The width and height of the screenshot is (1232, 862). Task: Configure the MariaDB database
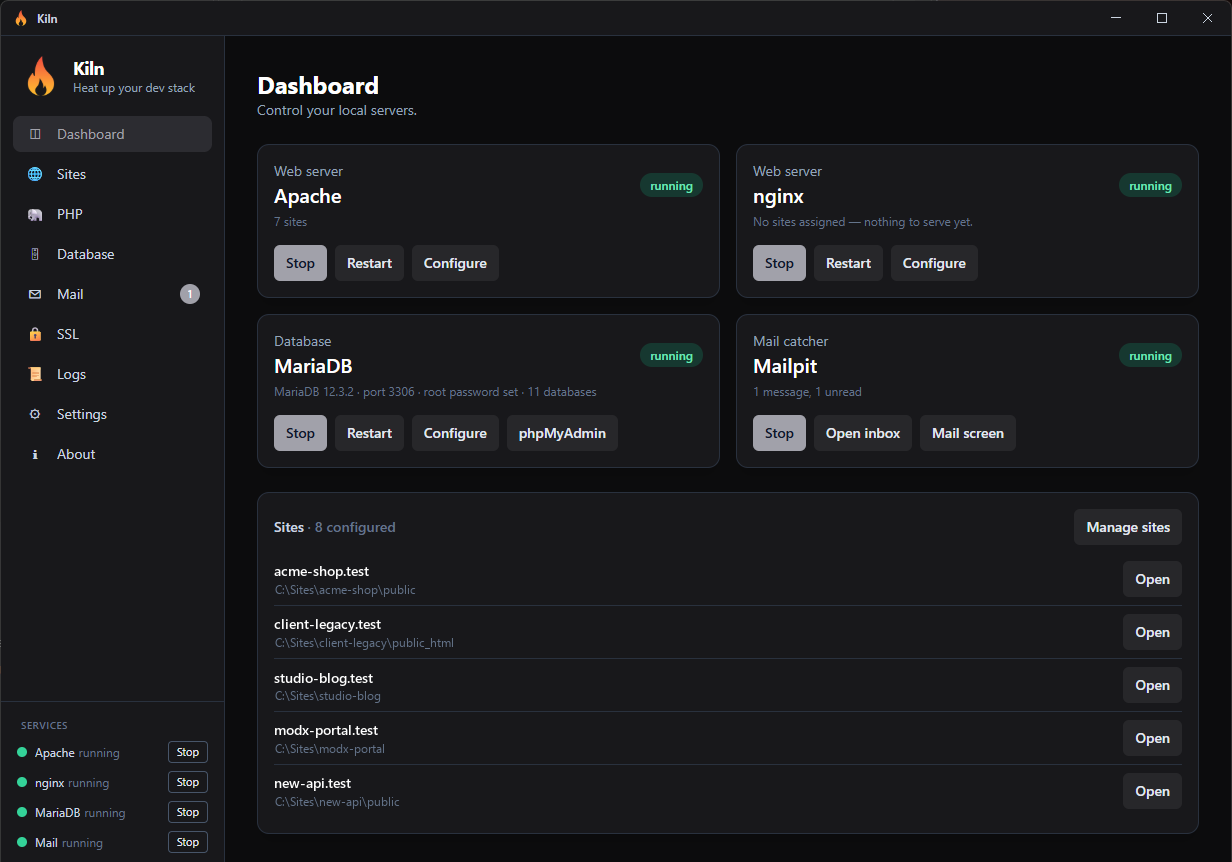(455, 433)
